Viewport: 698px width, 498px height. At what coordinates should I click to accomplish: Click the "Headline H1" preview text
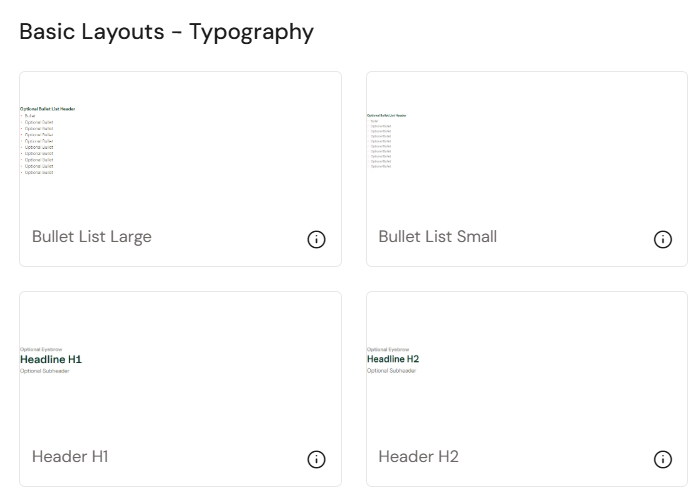coord(51,359)
